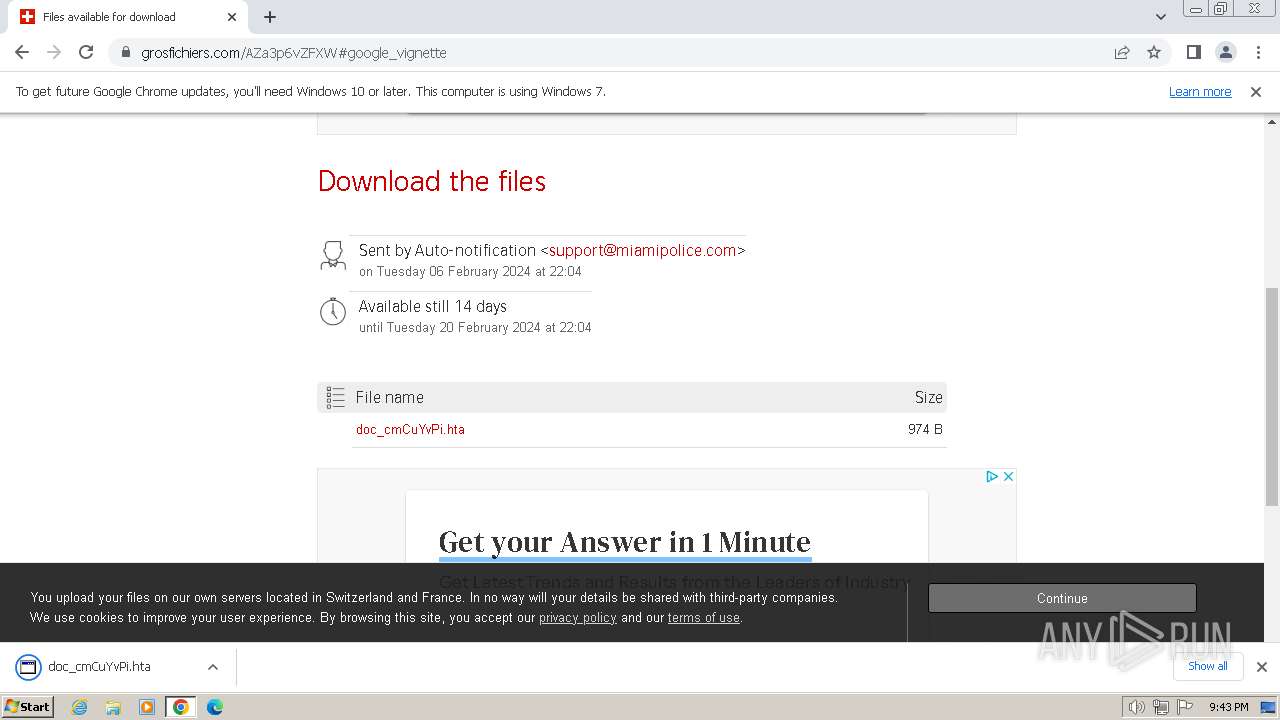This screenshot has width=1280, height=720.
Task: View site information via the padlock icon
Action: coord(125,52)
